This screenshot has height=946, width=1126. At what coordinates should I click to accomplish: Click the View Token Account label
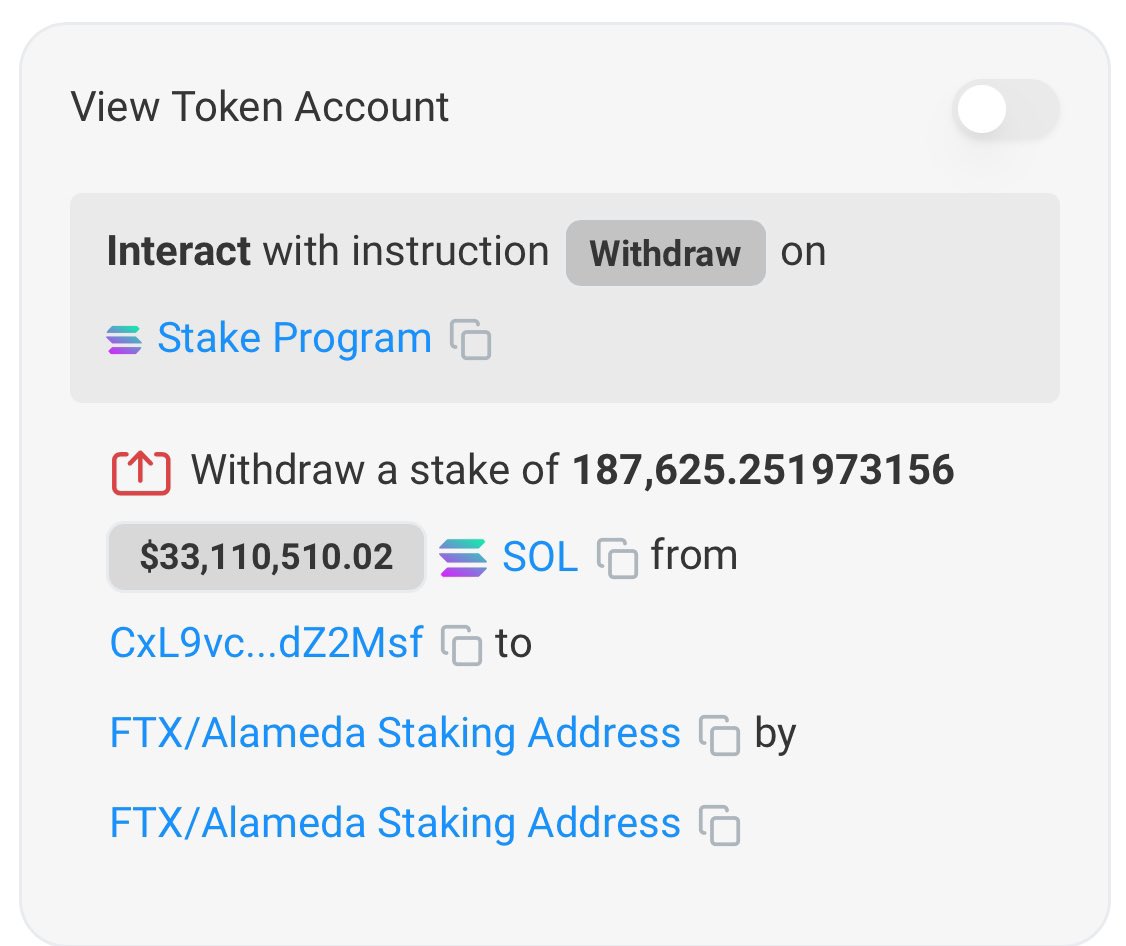tap(260, 108)
